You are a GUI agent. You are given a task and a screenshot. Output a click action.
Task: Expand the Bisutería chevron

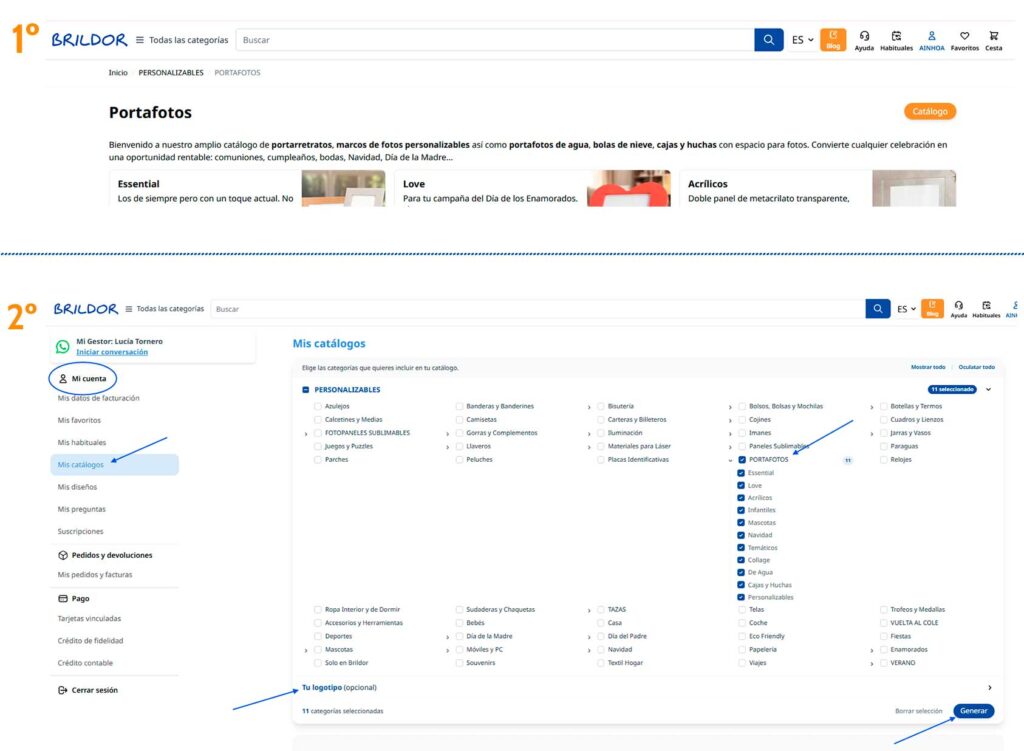(x=589, y=407)
